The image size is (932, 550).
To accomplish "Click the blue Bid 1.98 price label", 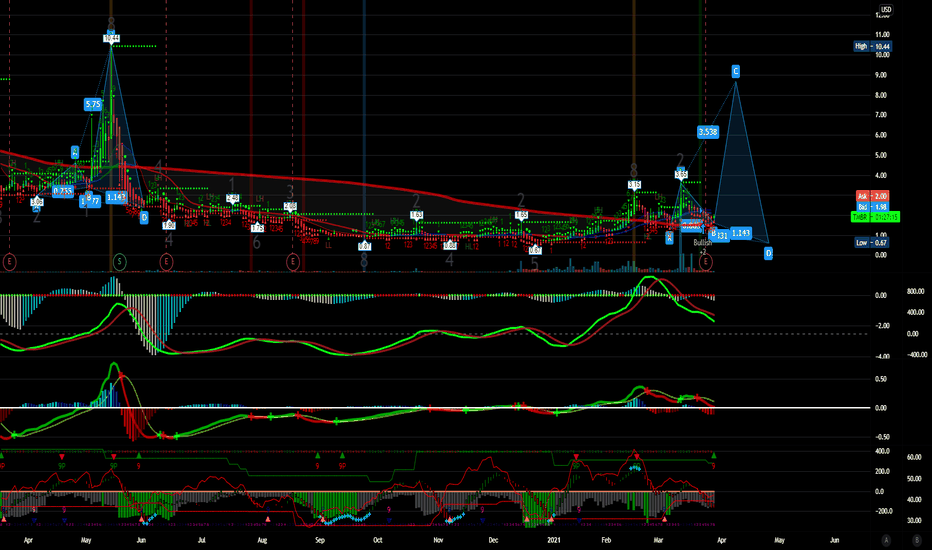I will [873, 207].
